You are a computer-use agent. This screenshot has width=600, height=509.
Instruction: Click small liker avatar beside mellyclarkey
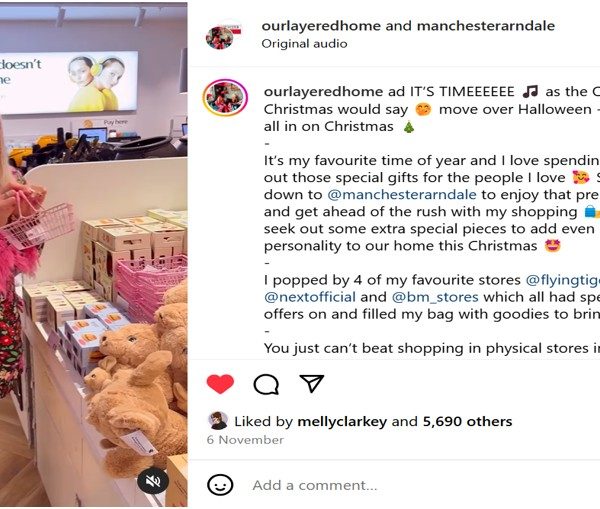[218, 421]
